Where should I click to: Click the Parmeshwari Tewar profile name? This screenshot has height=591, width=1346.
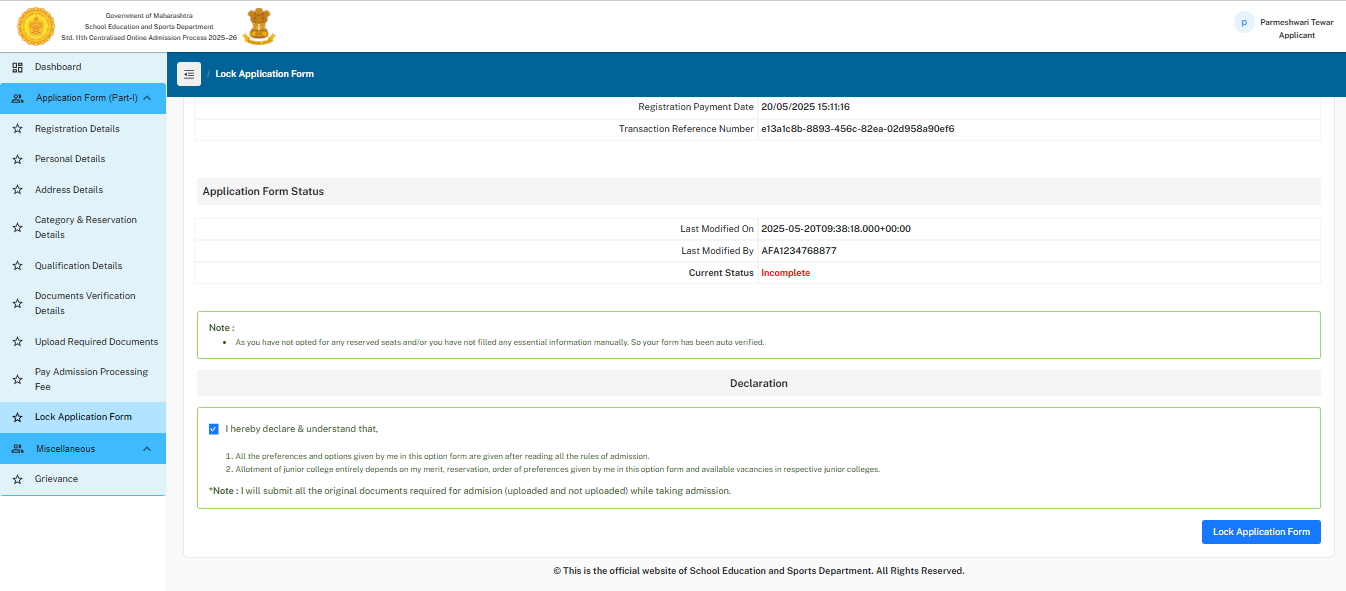click(1296, 21)
